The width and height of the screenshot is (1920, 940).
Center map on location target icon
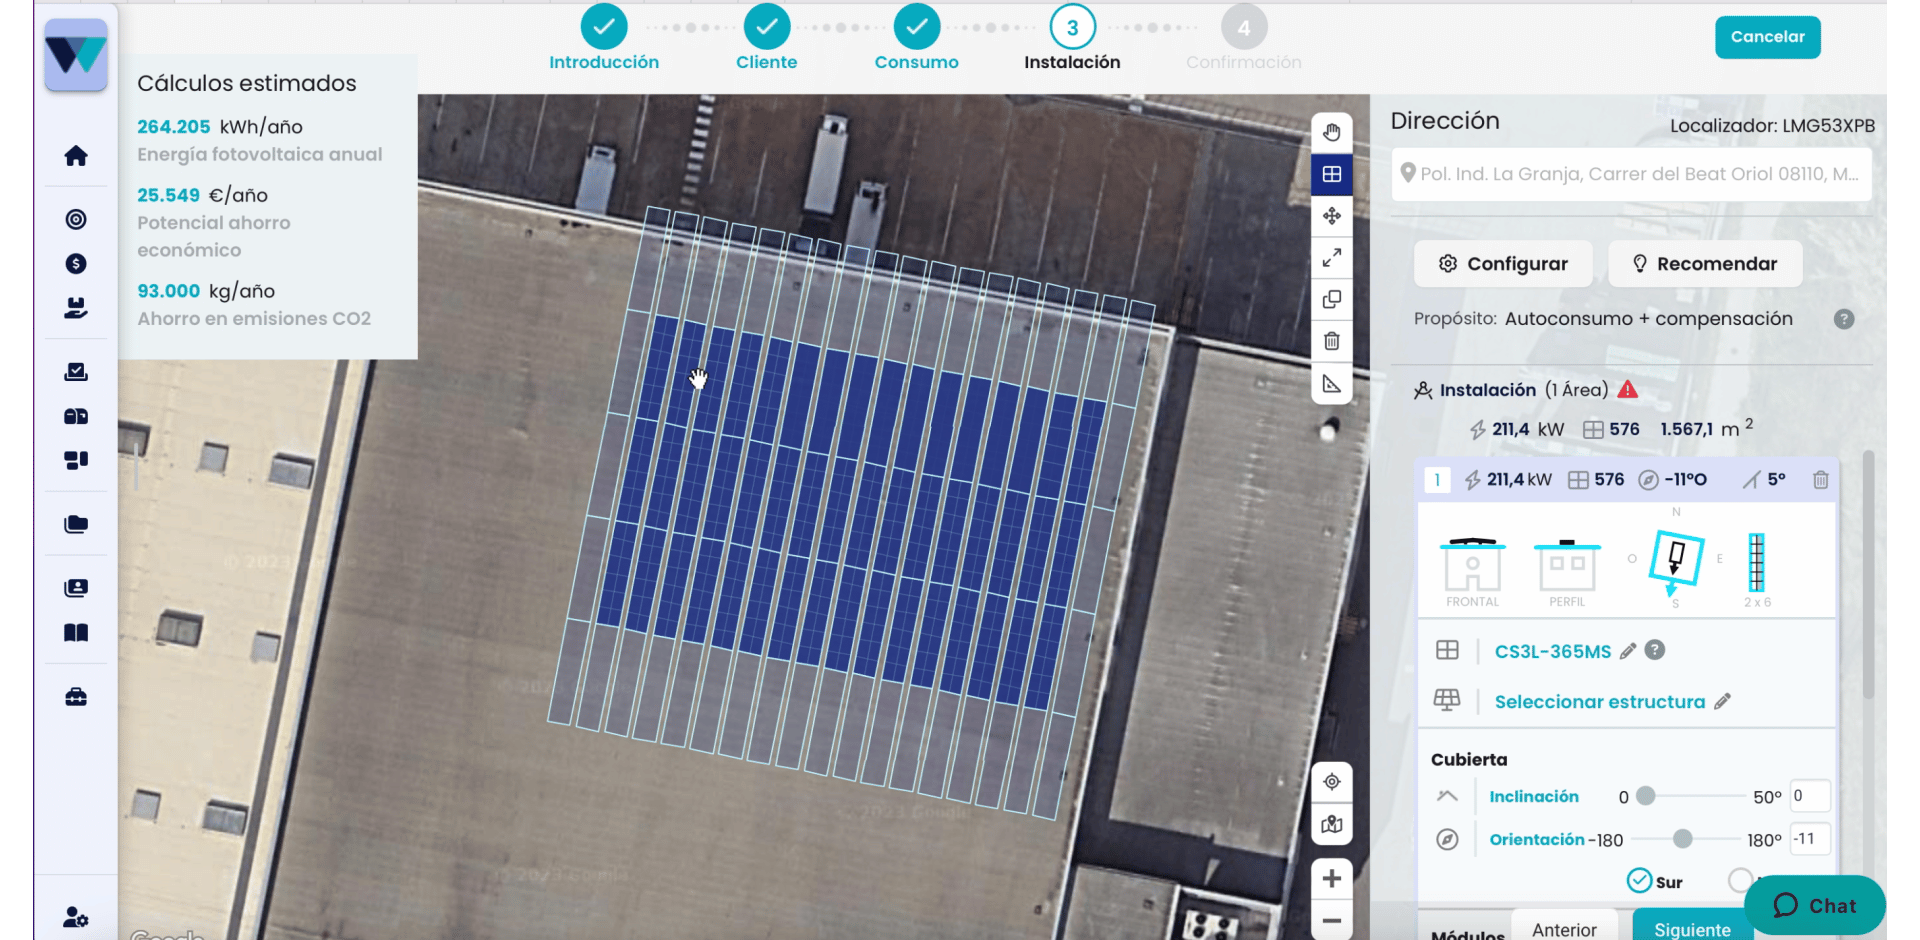pos(1331,782)
